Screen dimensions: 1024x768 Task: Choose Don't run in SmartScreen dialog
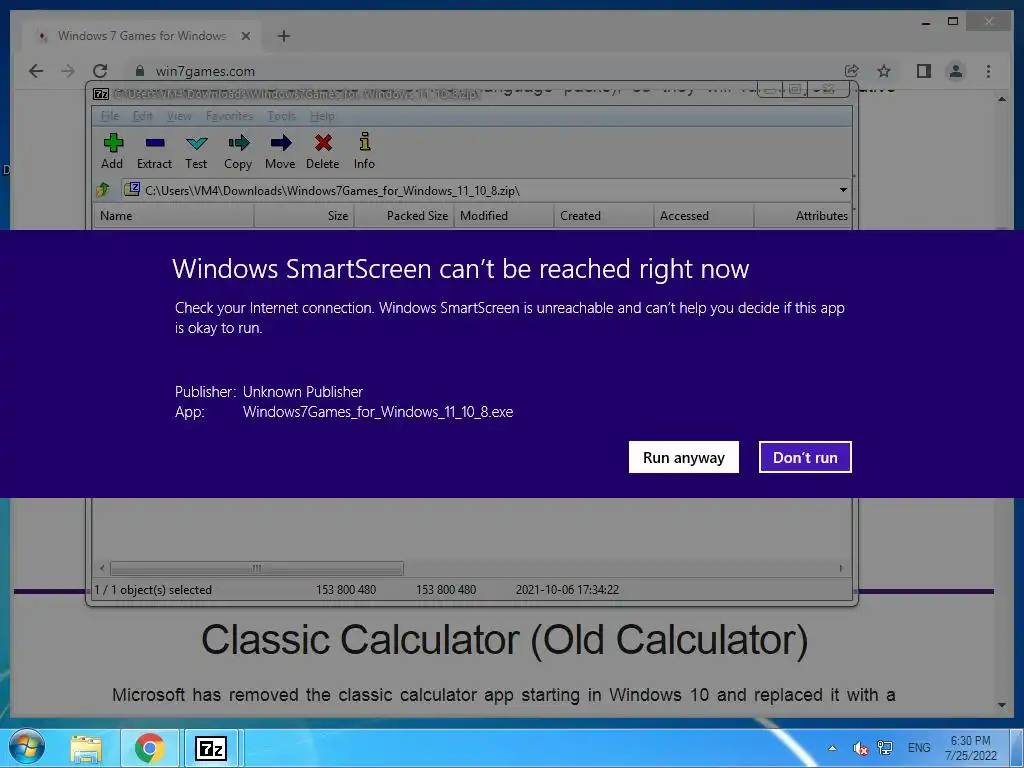[805, 457]
